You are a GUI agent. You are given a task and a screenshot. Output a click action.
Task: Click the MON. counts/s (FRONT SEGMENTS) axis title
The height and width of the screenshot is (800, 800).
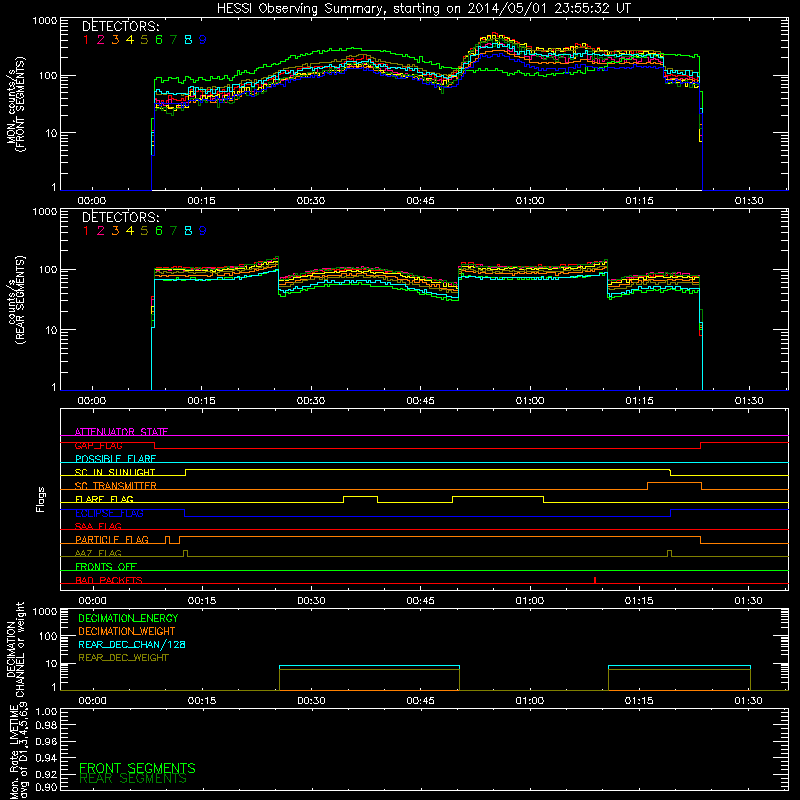tap(15, 105)
